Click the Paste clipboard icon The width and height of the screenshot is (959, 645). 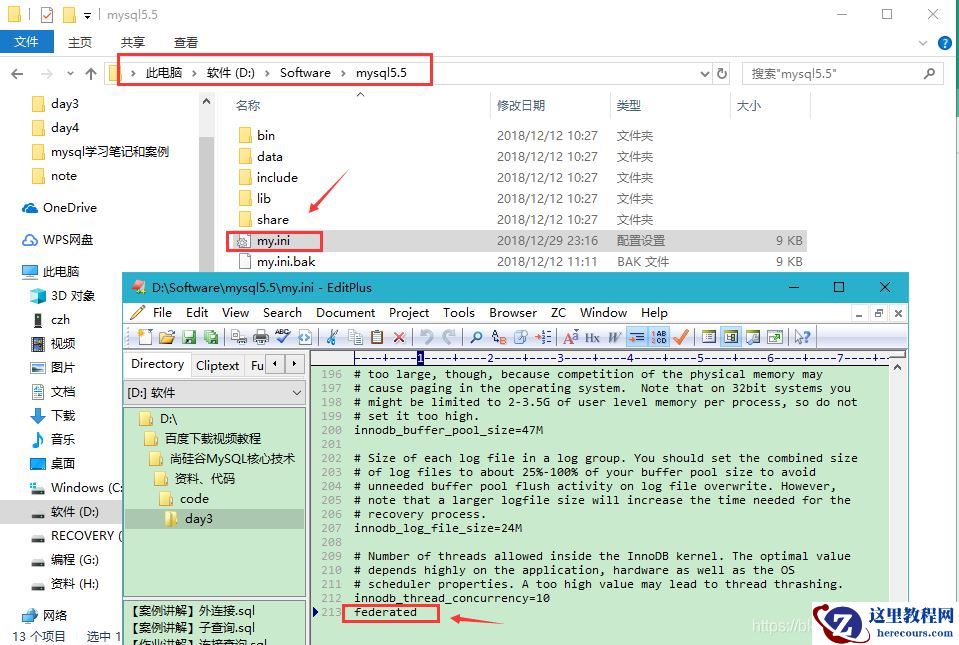(x=377, y=337)
